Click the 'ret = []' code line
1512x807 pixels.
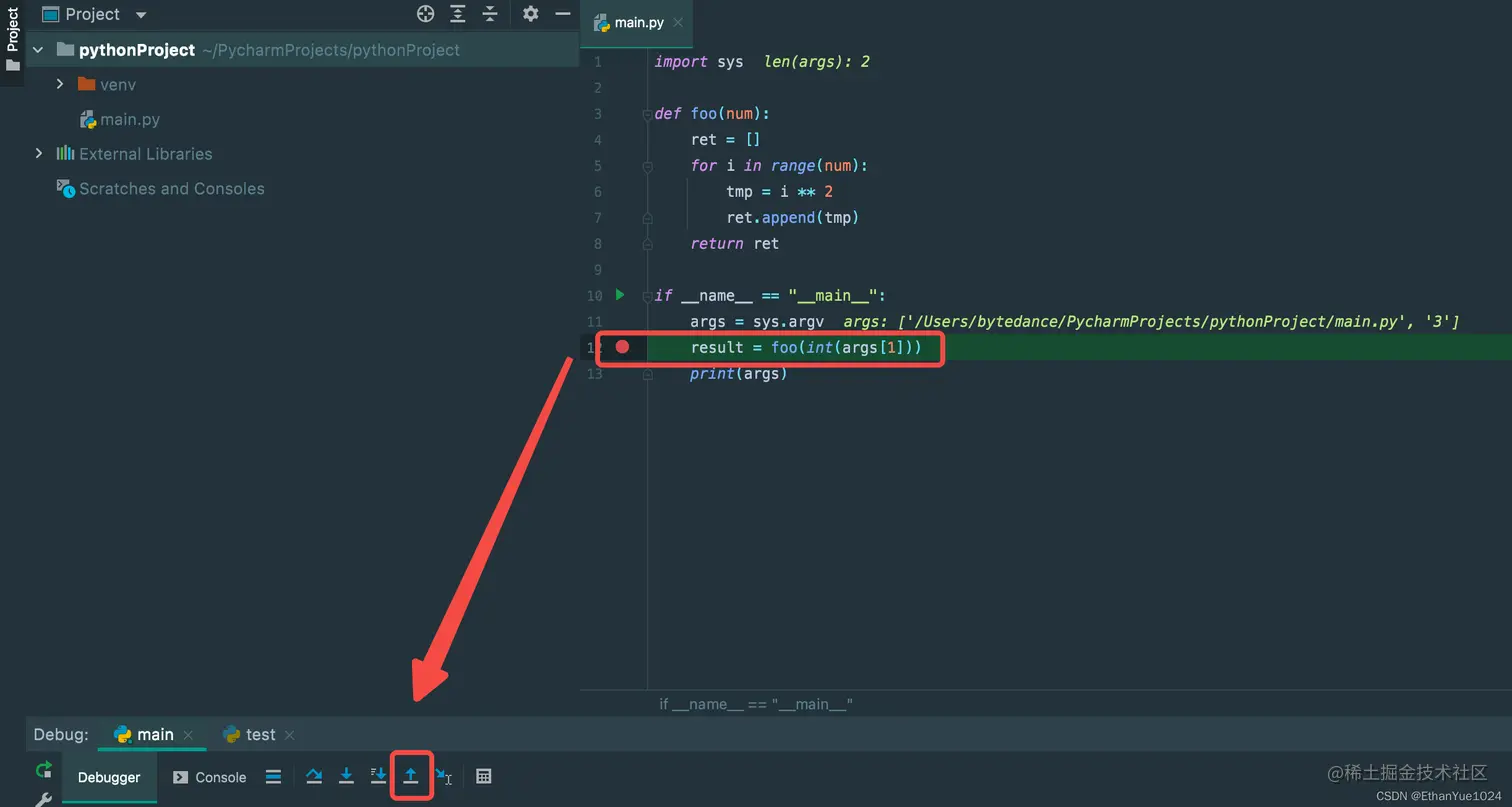(x=726, y=140)
